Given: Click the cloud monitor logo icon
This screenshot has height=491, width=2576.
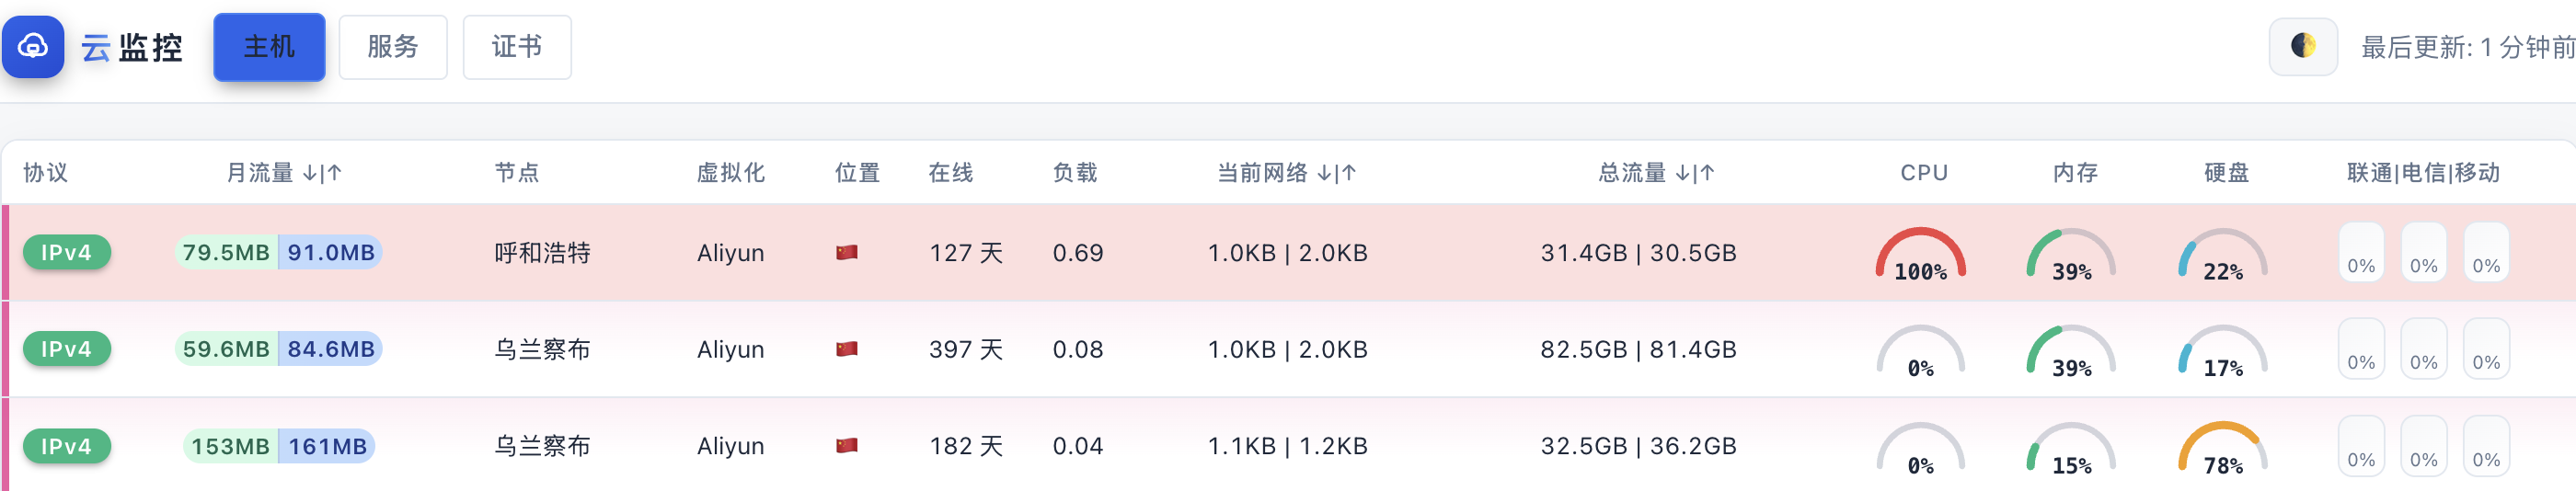Looking at the screenshot, I should 33,46.
